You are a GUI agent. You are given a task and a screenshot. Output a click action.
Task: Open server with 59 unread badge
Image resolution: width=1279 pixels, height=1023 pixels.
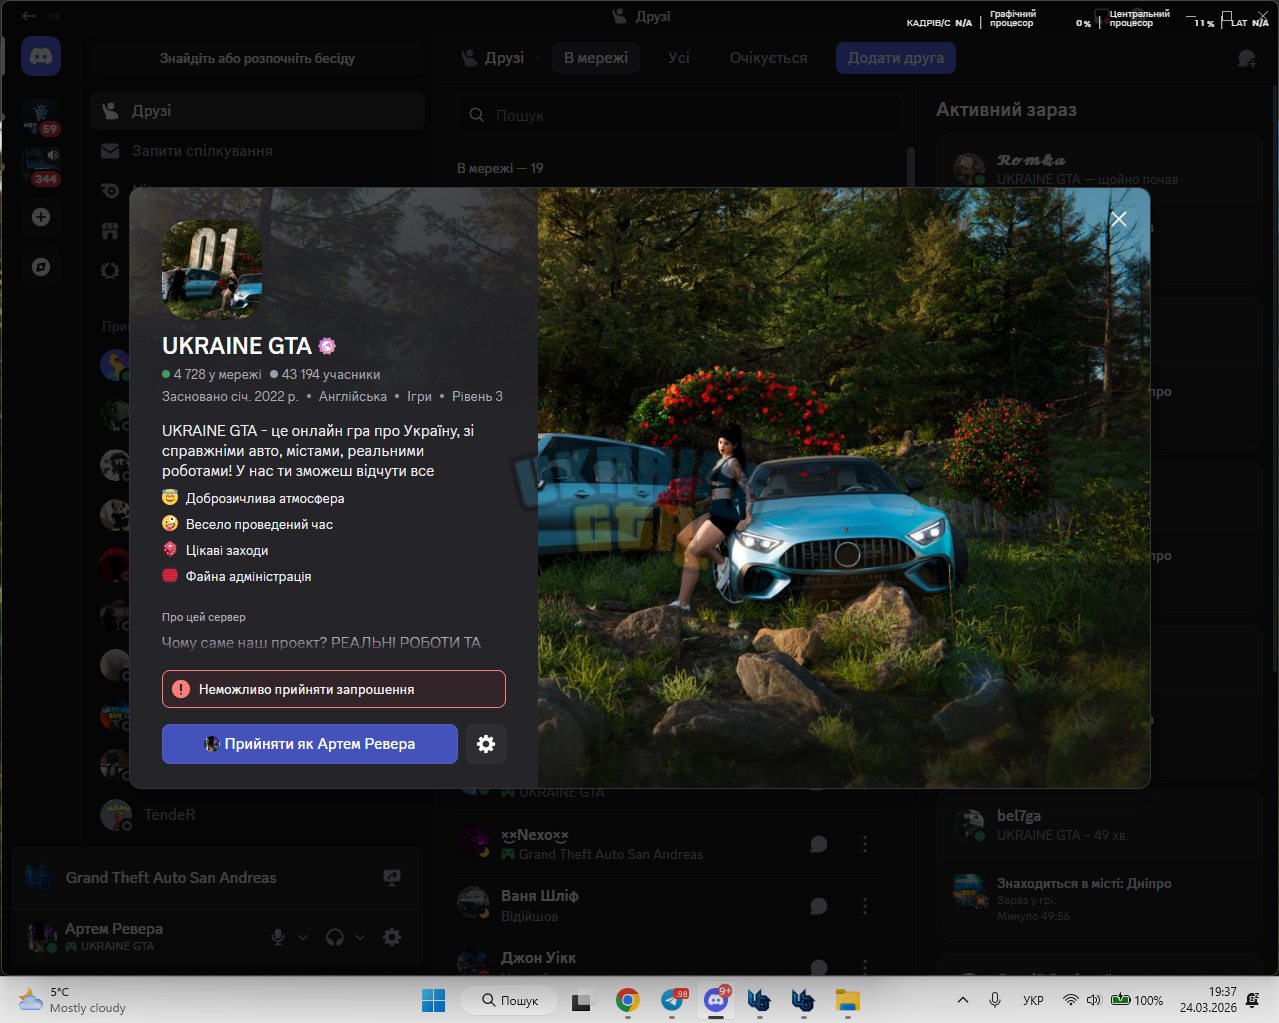41,118
